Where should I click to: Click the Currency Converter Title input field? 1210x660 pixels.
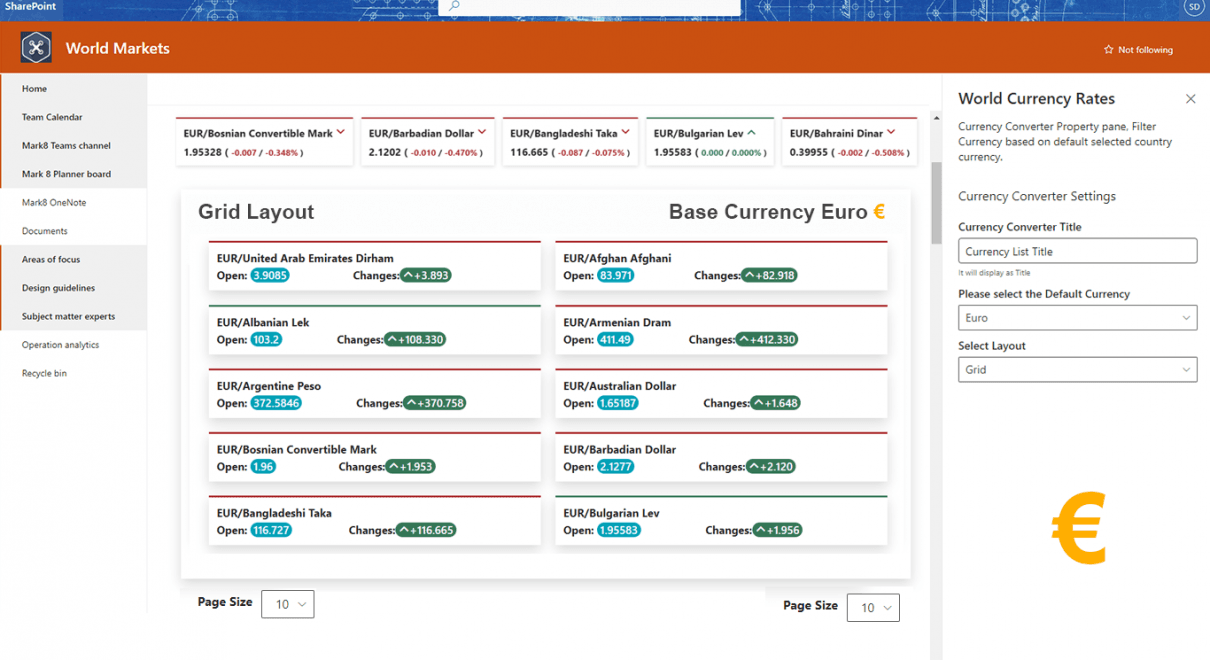(1077, 251)
